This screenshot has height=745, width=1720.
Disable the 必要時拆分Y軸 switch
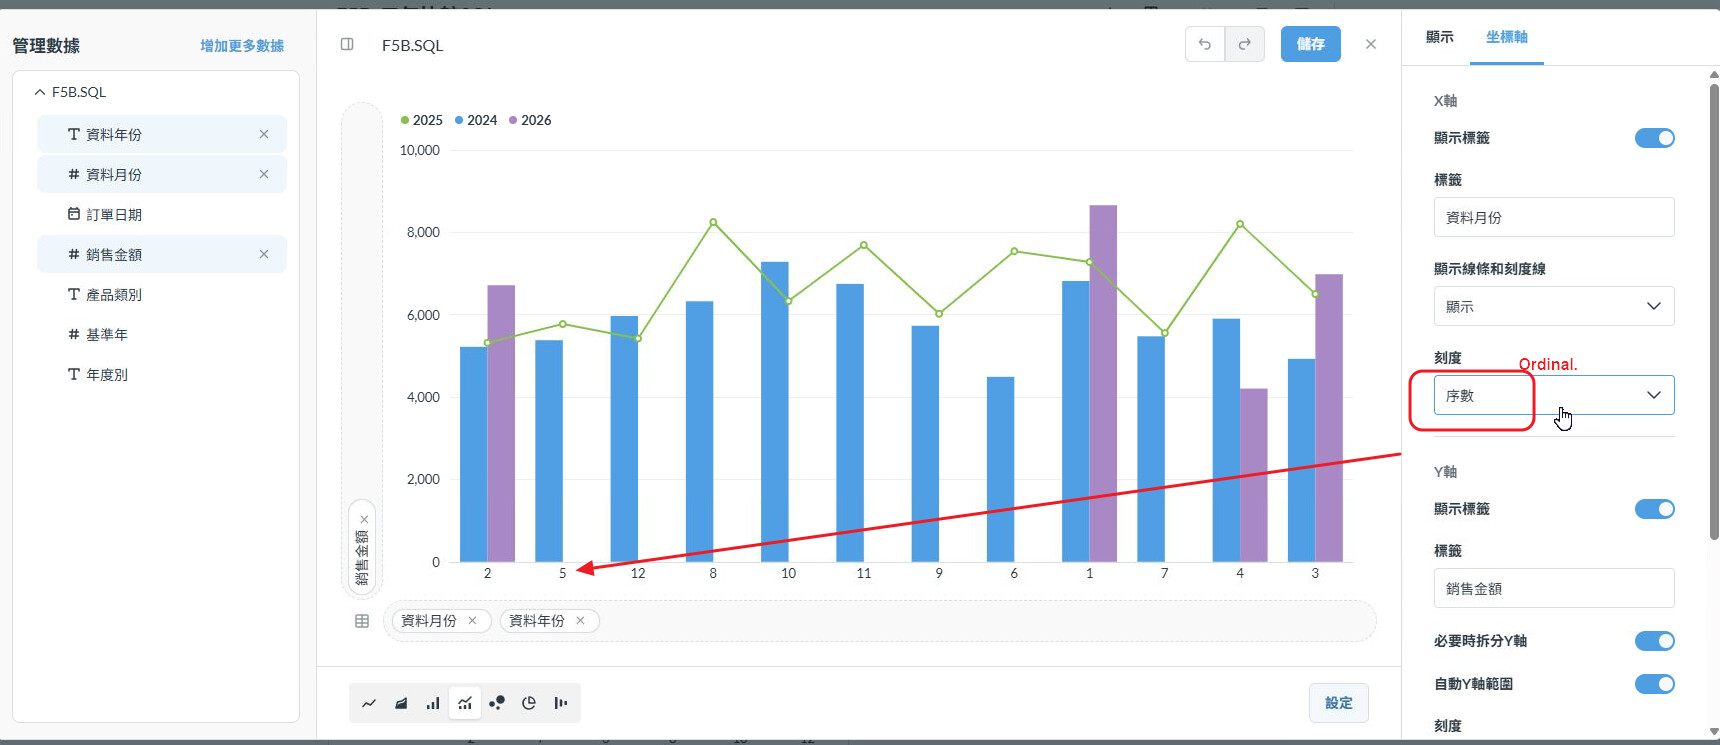(x=1654, y=641)
